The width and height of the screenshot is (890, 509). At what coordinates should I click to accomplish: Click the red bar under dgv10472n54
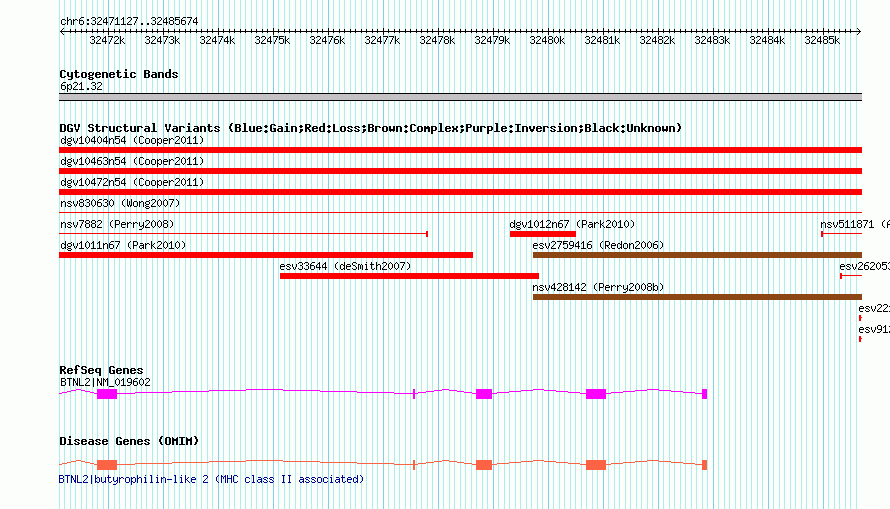[460, 192]
